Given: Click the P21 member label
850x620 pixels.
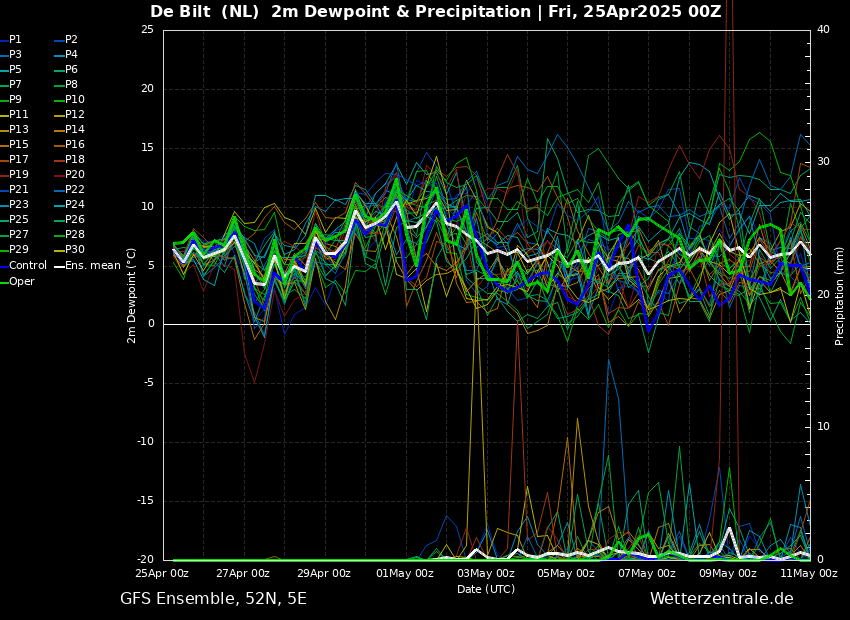Looking at the screenshot, I should pyautogui.click(x=14, y=190).
